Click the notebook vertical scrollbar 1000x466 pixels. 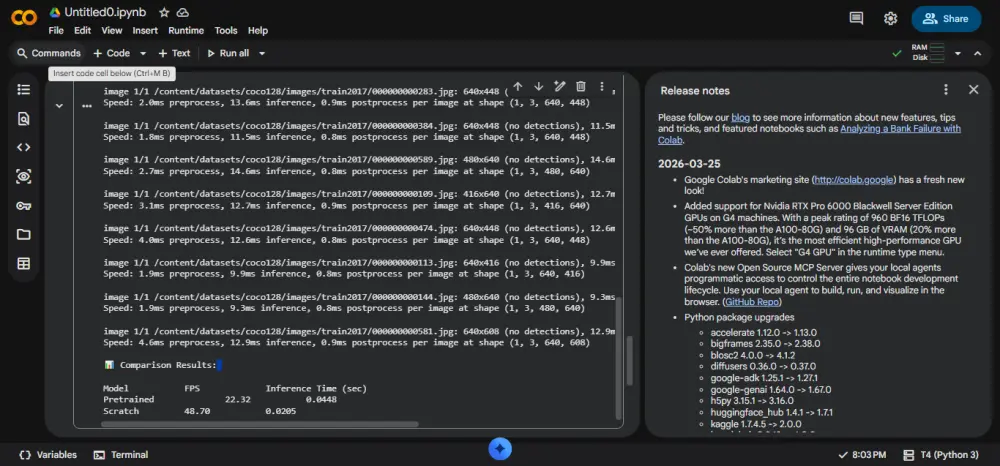(x=630, y=361)
